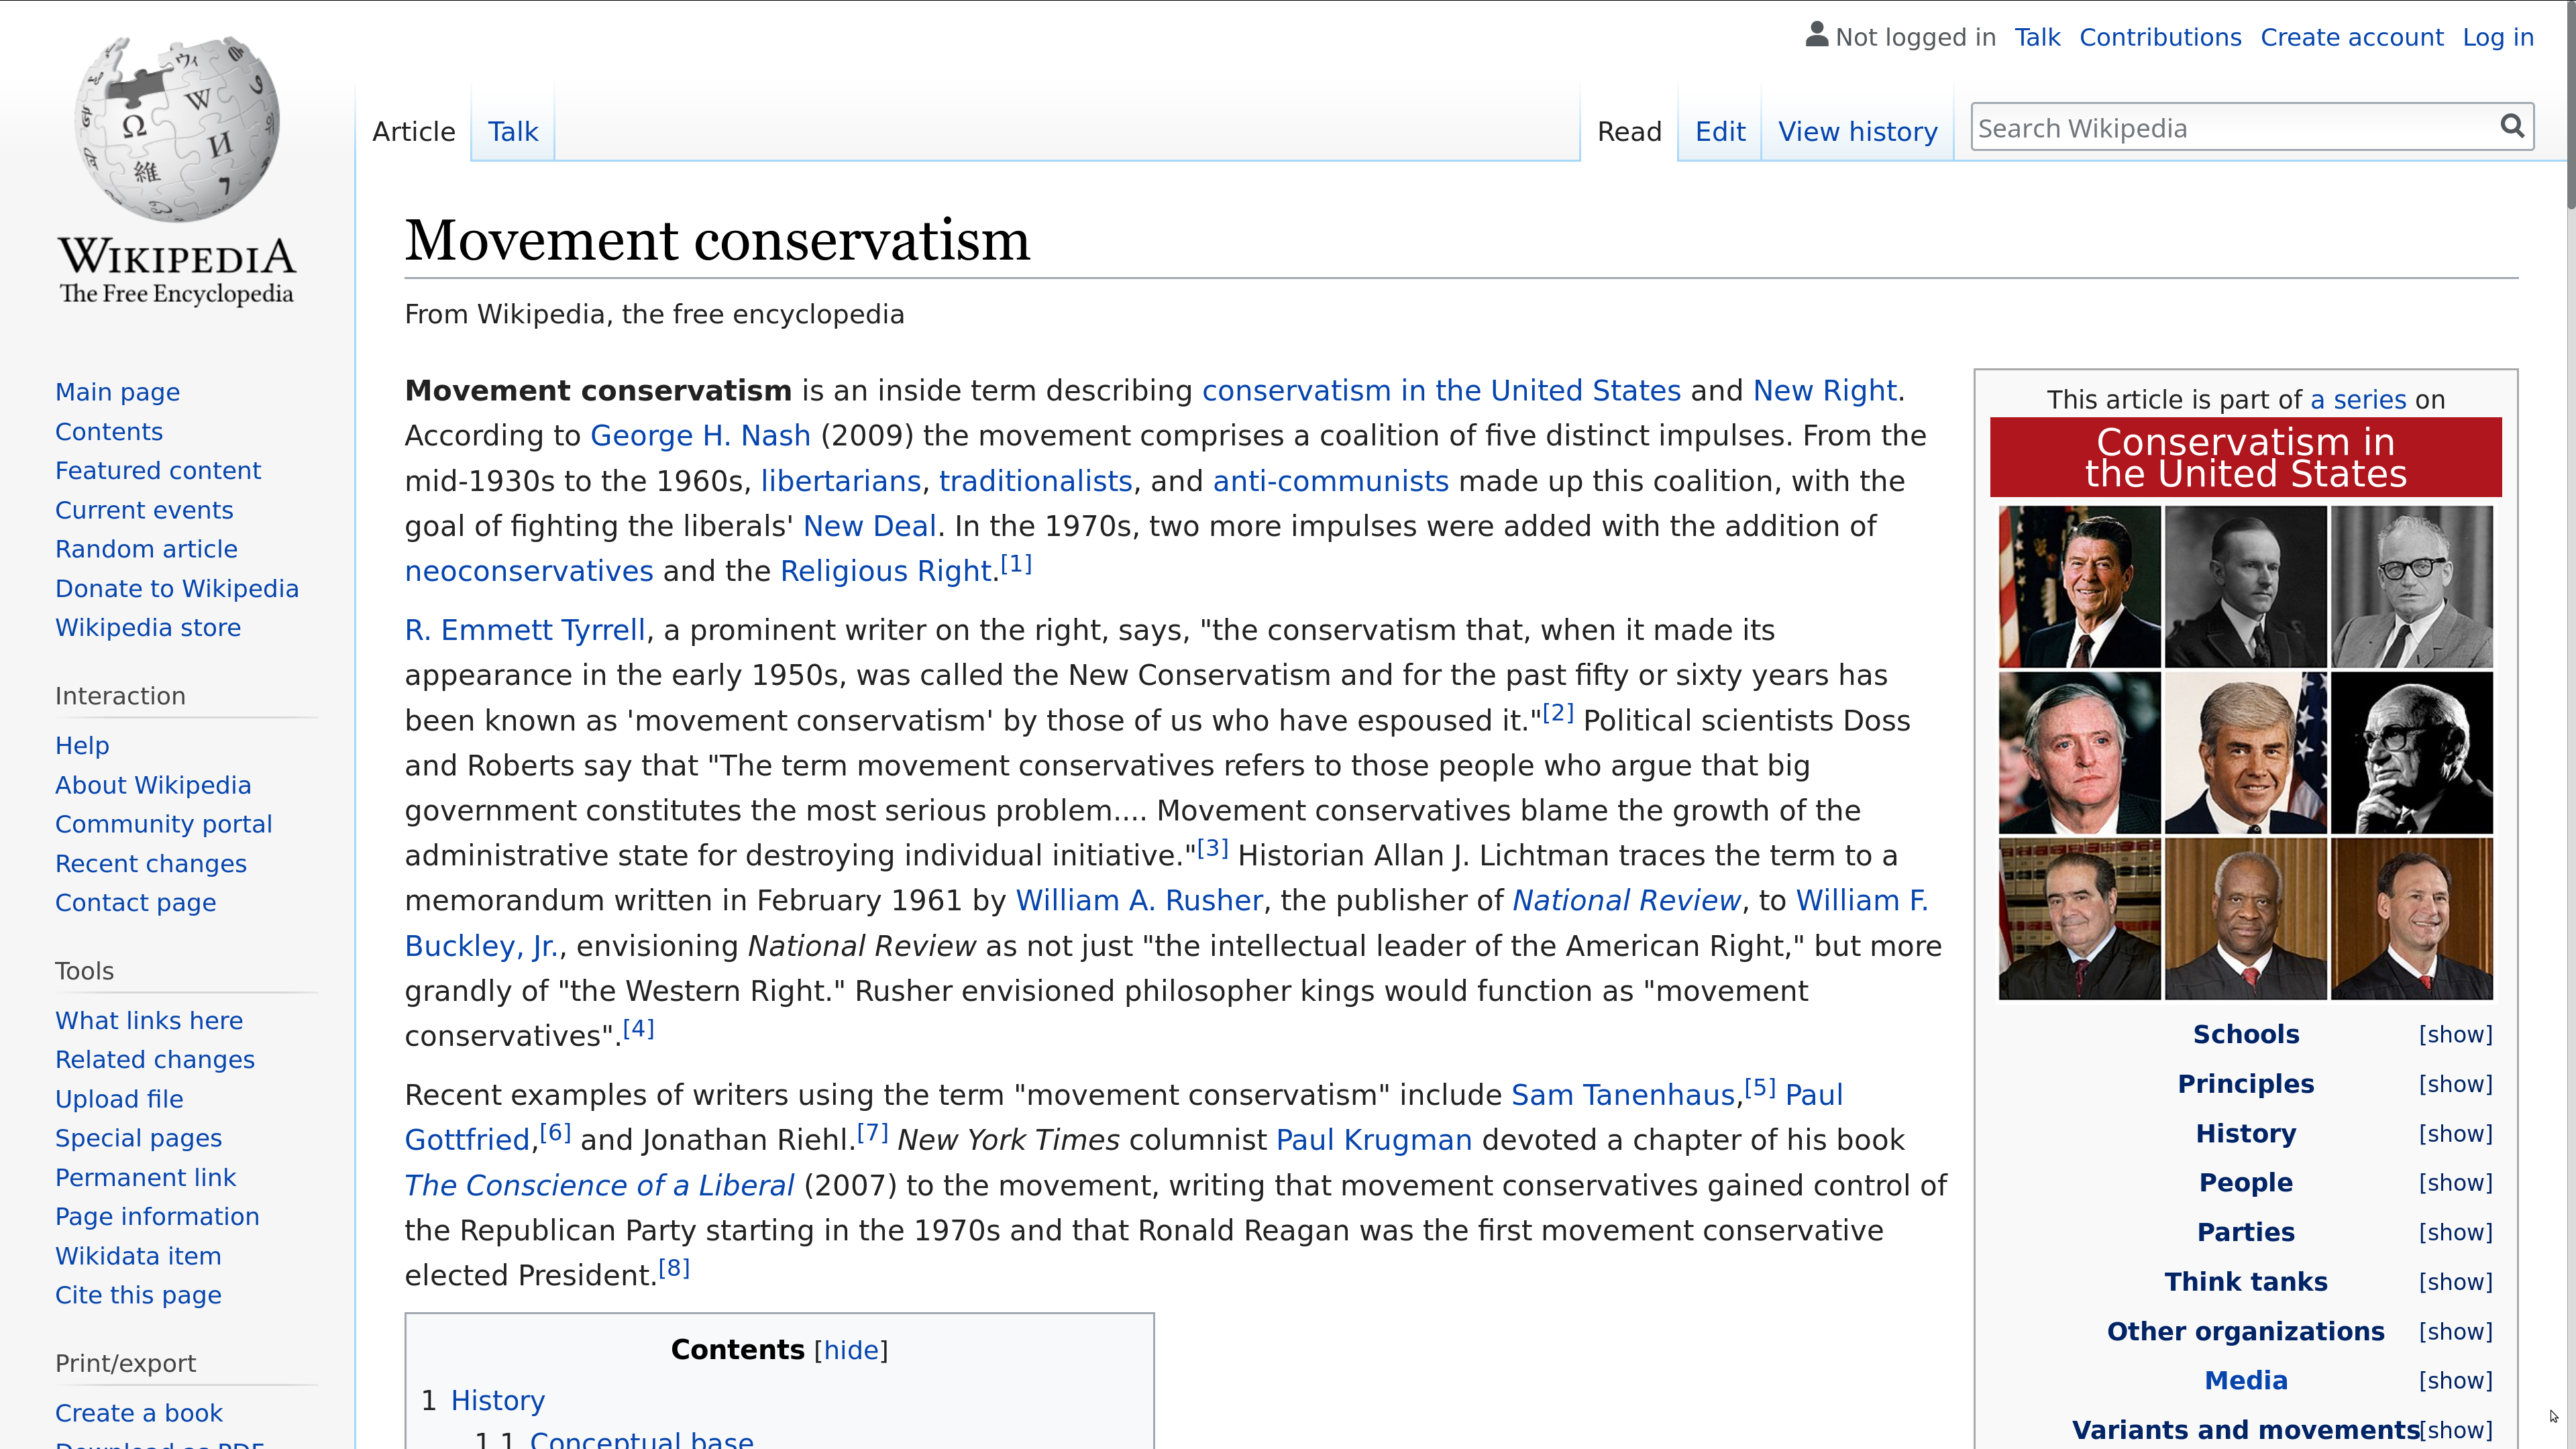2576x1449 pixels.
Task: Expand the Principles section via [show]
Action: [2455, 1084]
